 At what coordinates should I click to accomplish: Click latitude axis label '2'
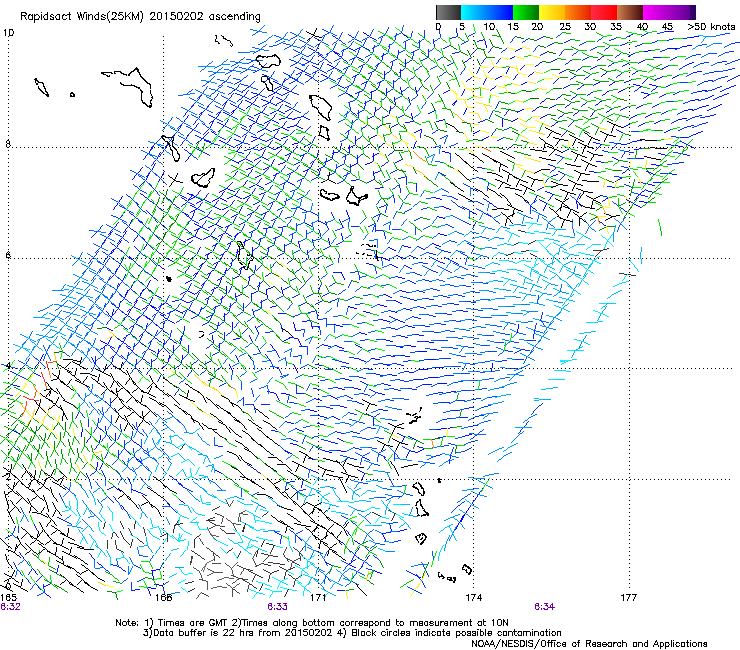[x=8, y=477]
